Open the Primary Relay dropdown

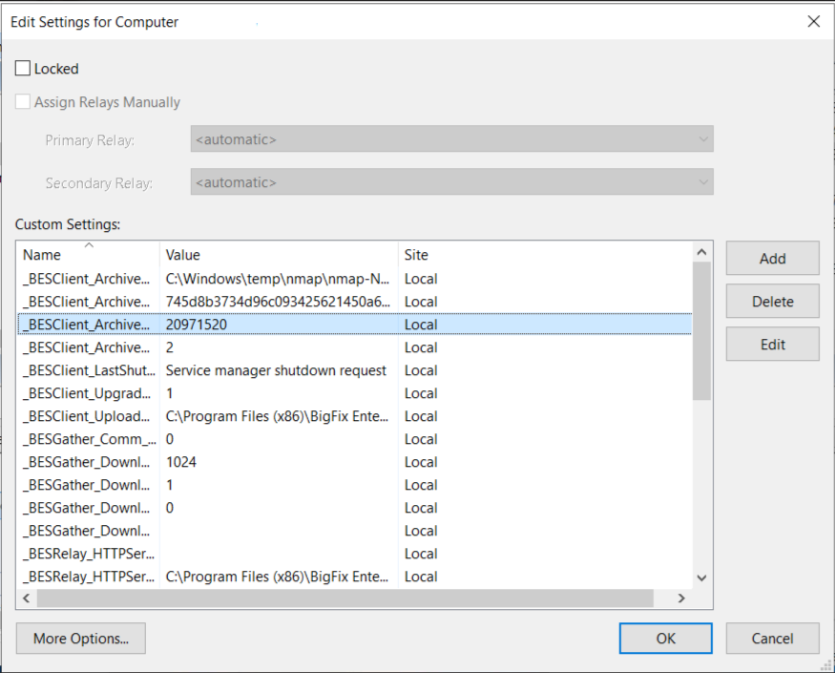(702, 139)
